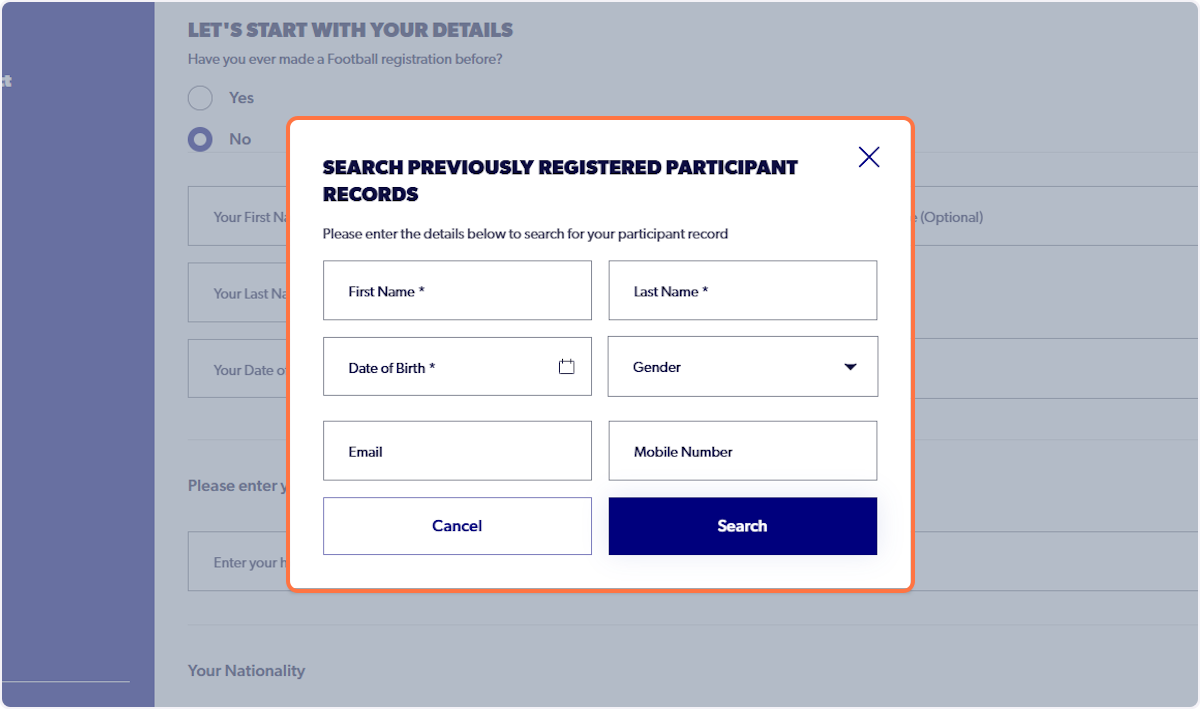The height and width of the screenshot is (709, 1200).
Task: Select the No registration radio button
Action: (x=200, y=139)
